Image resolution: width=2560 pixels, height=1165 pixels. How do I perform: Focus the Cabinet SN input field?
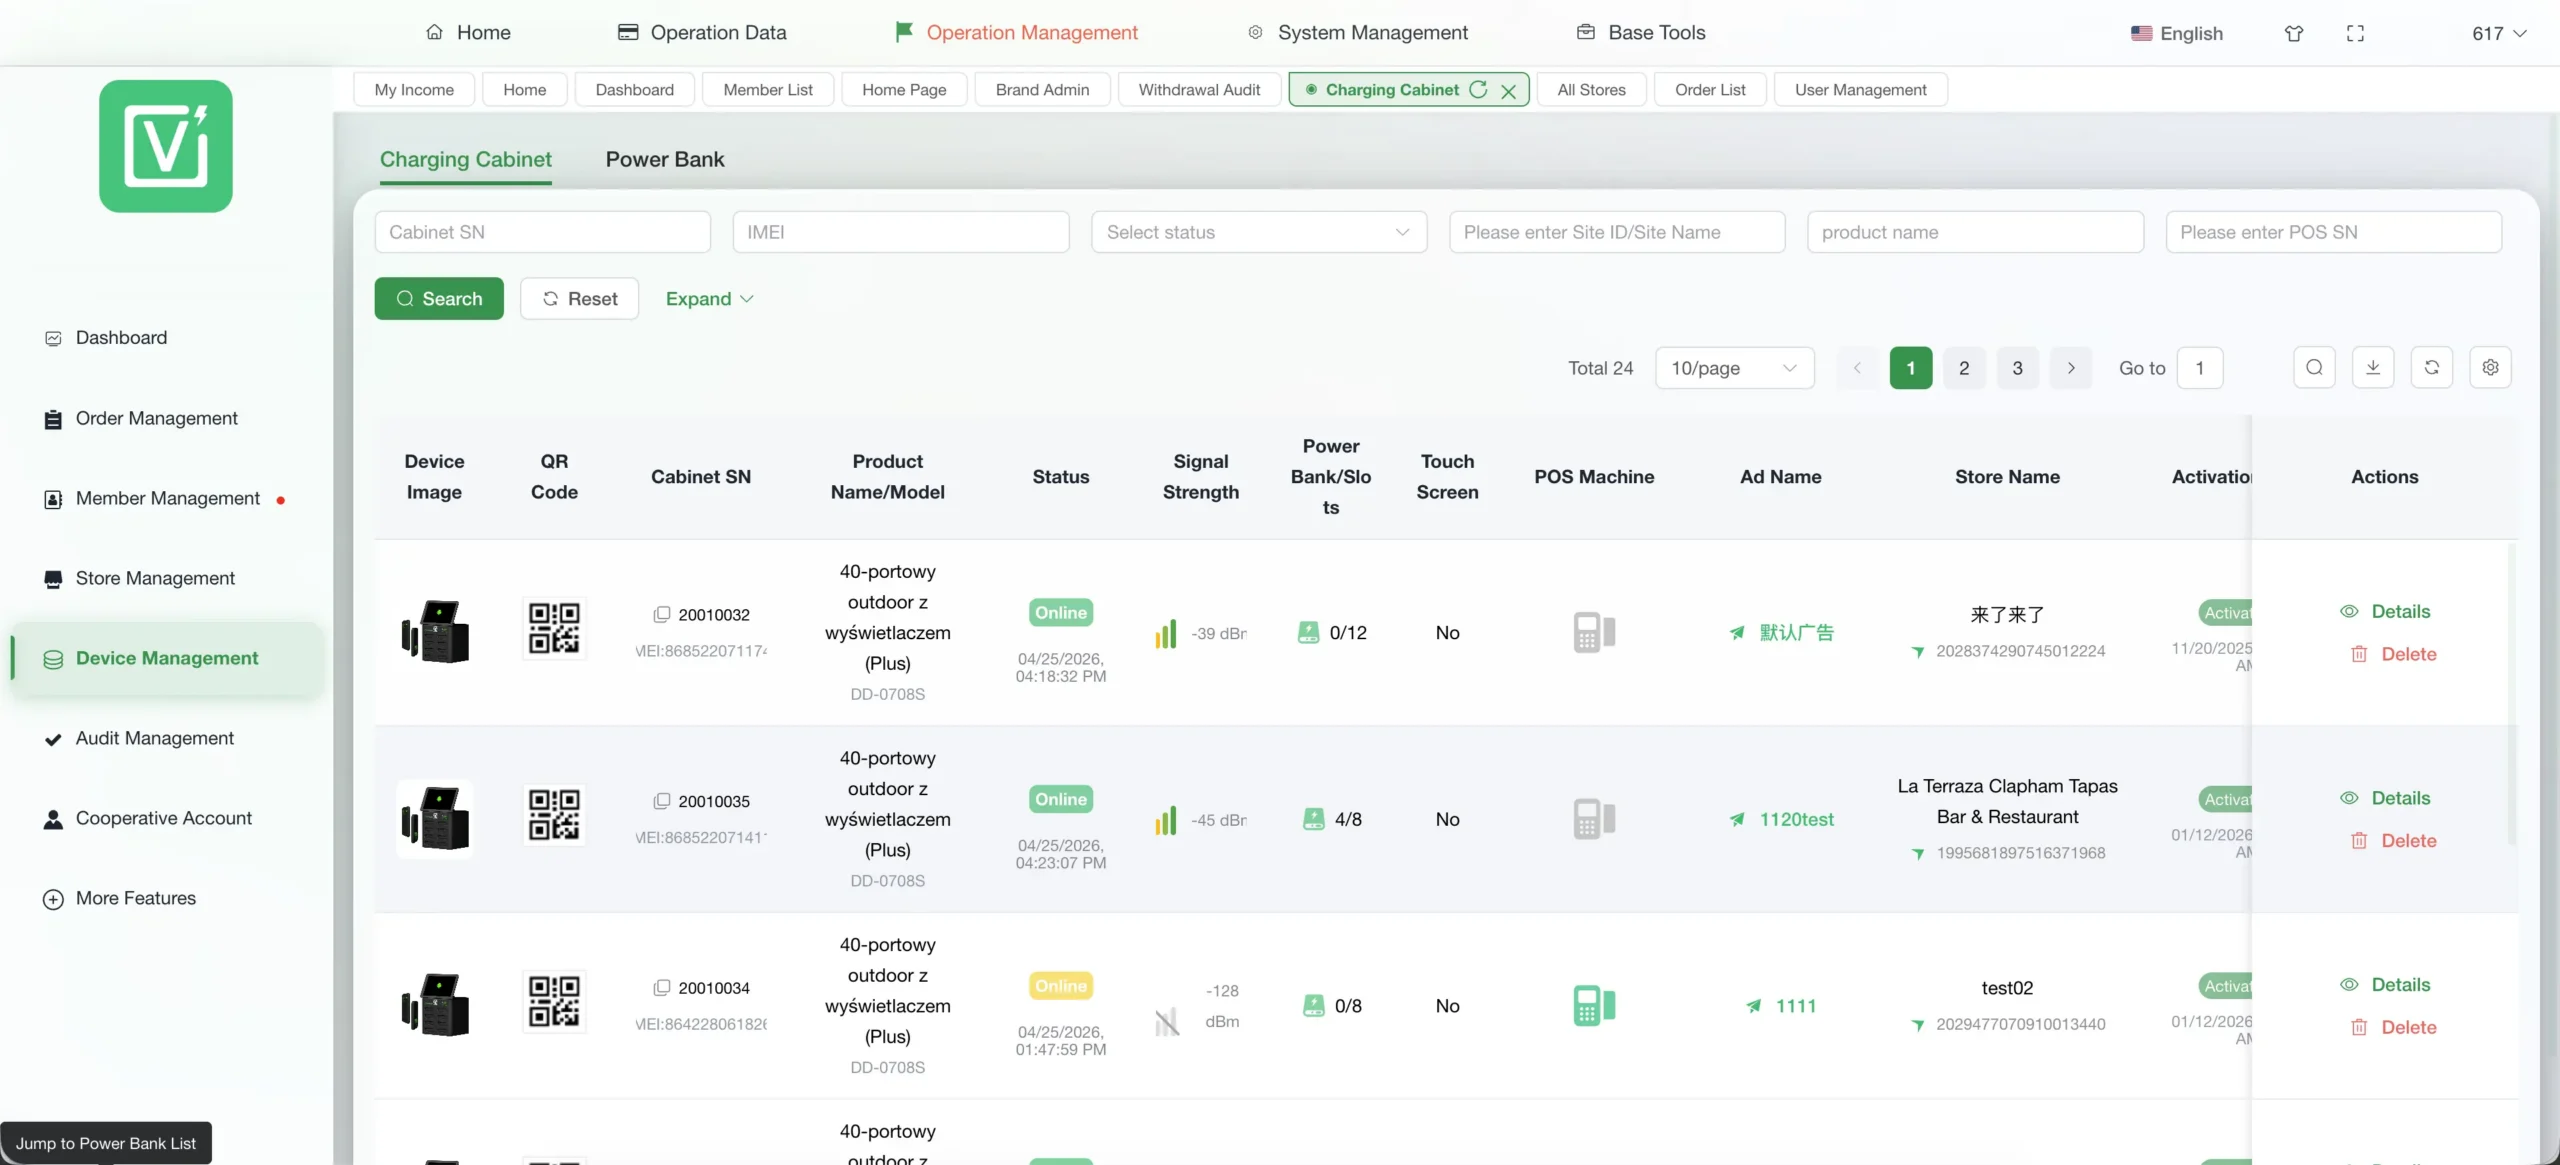coord(543,232)
